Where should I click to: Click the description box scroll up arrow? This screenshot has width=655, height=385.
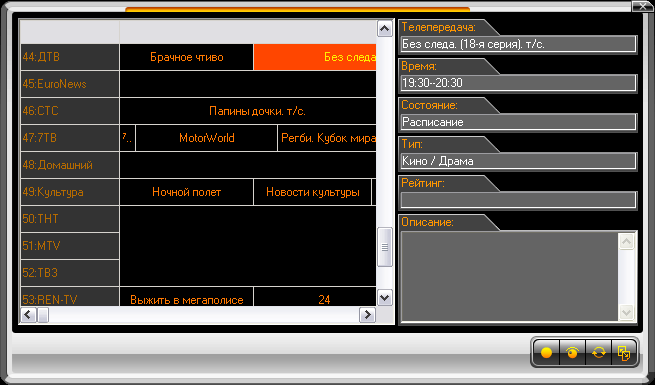(626, 241)
